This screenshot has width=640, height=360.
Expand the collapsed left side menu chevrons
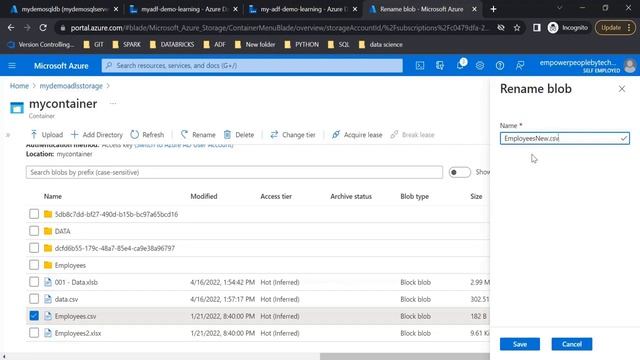7,135
